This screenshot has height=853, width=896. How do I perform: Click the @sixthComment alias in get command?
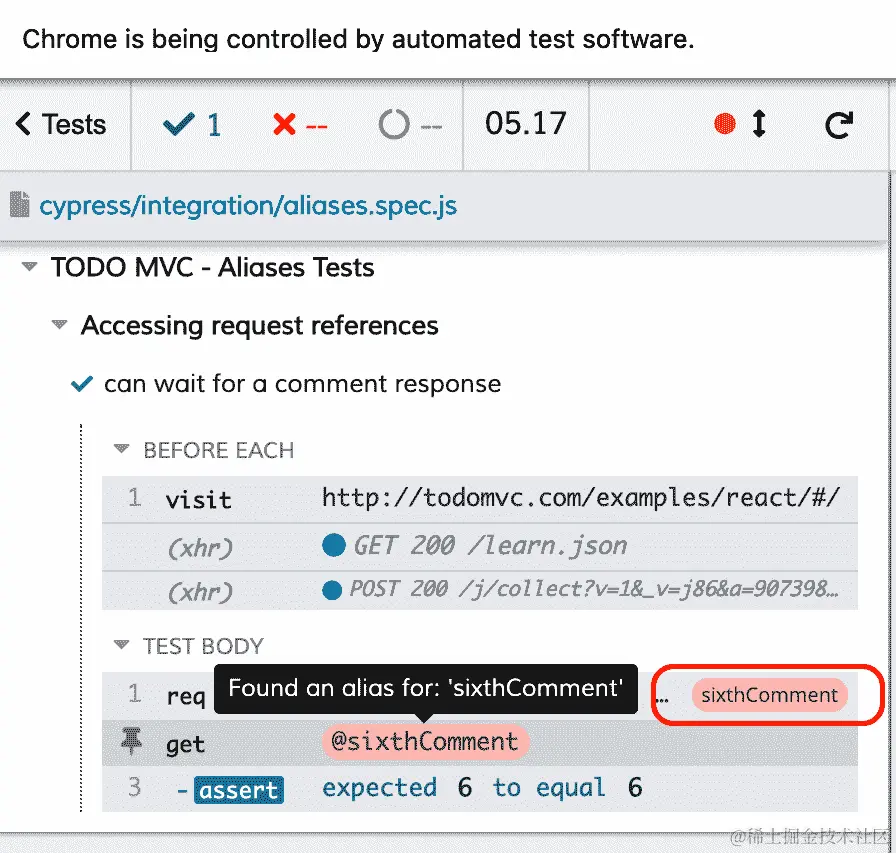click(x=425, y=742)
